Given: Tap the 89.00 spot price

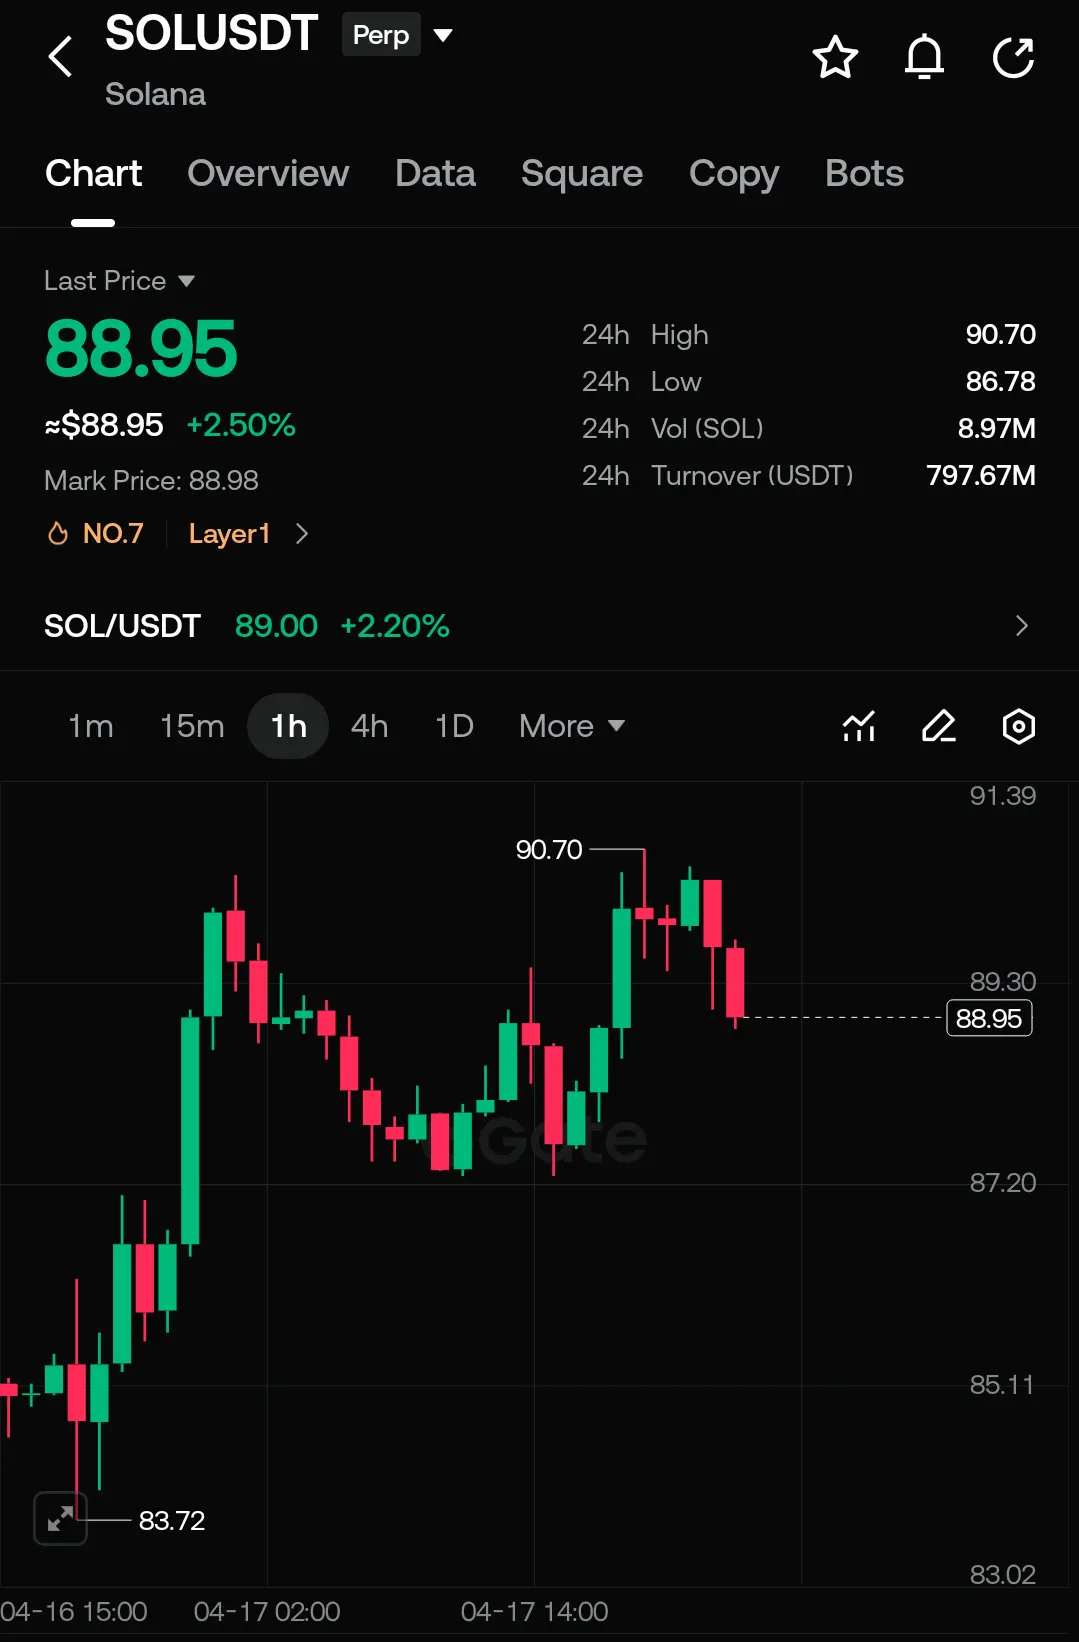Looking at the screenshot, I should [276, 626].
